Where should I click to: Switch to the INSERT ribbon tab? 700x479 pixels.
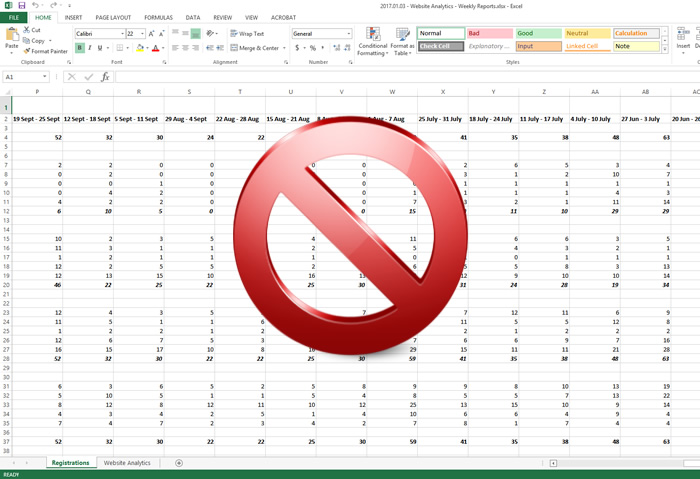pos(73,17)
